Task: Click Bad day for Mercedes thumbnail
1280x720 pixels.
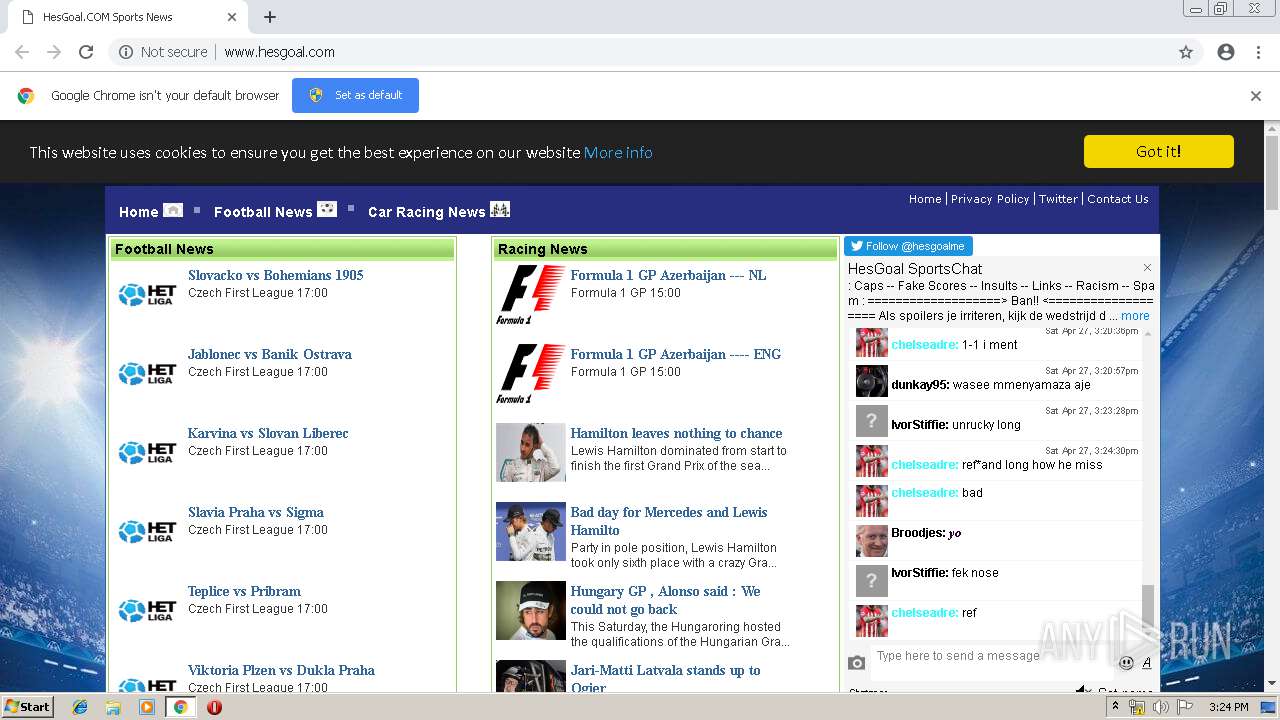Action: click(531, 532)
